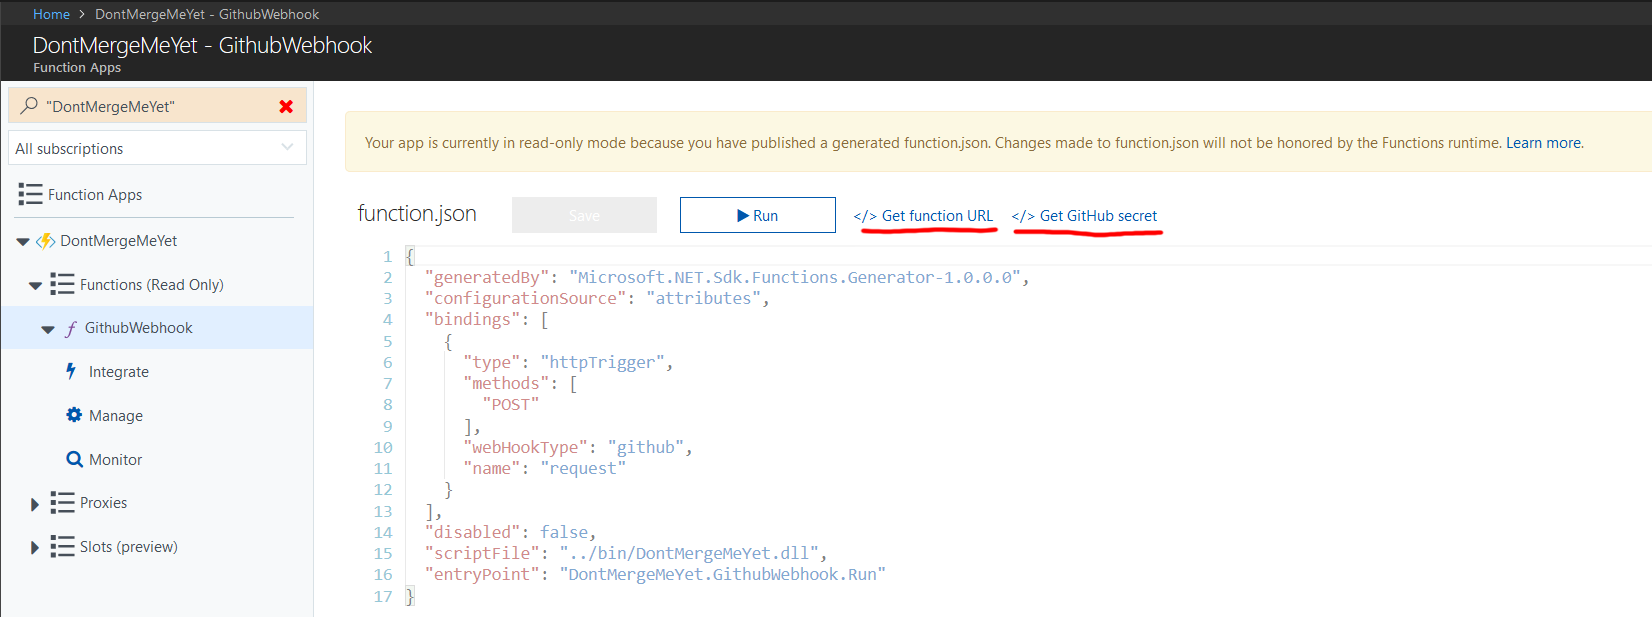1652x617 pixels.
Task: Click the Monitor magnifier icon
Action: coord(74,459)
